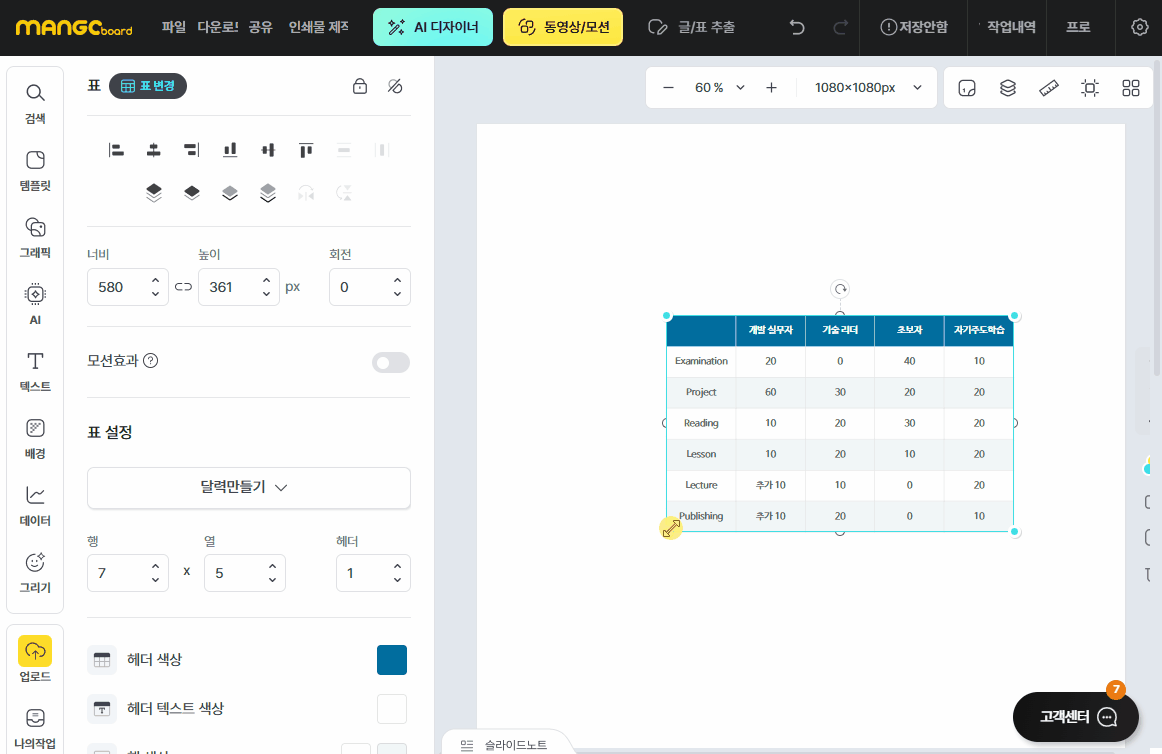
Task: Select the 텍스트 text tool
Action: coord(35,372)
